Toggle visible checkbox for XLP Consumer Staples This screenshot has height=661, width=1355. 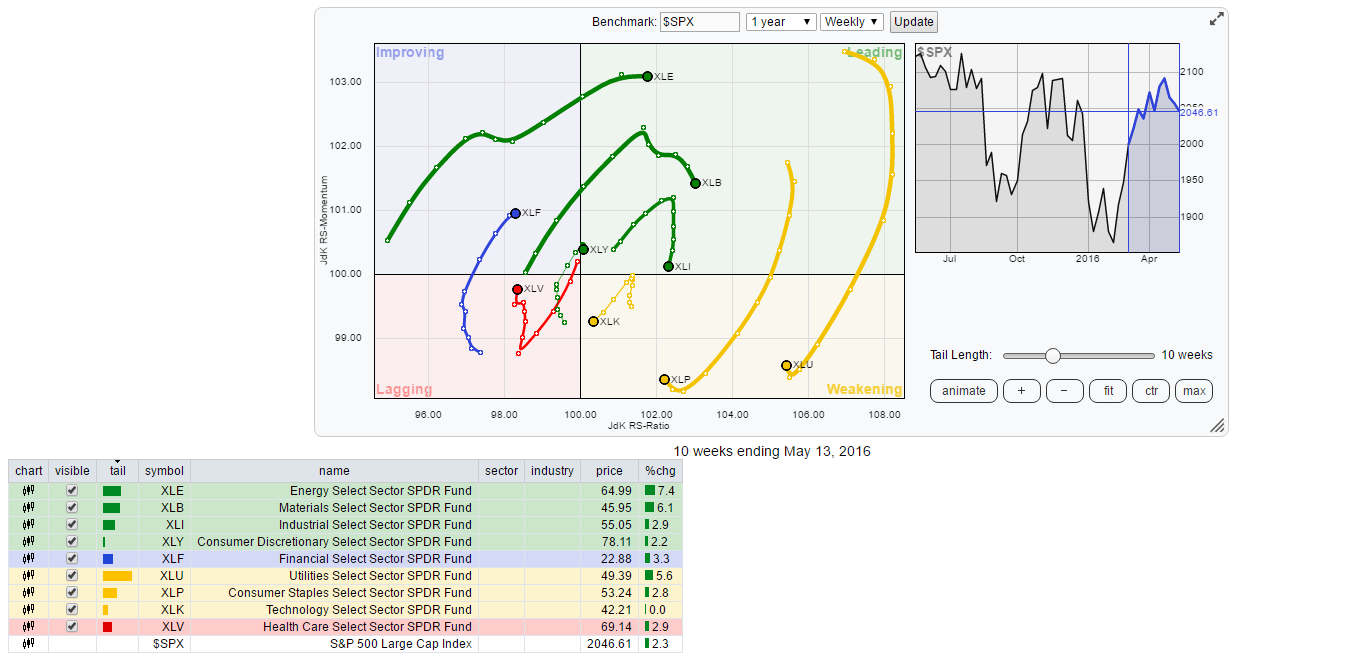tap(71, 593)
